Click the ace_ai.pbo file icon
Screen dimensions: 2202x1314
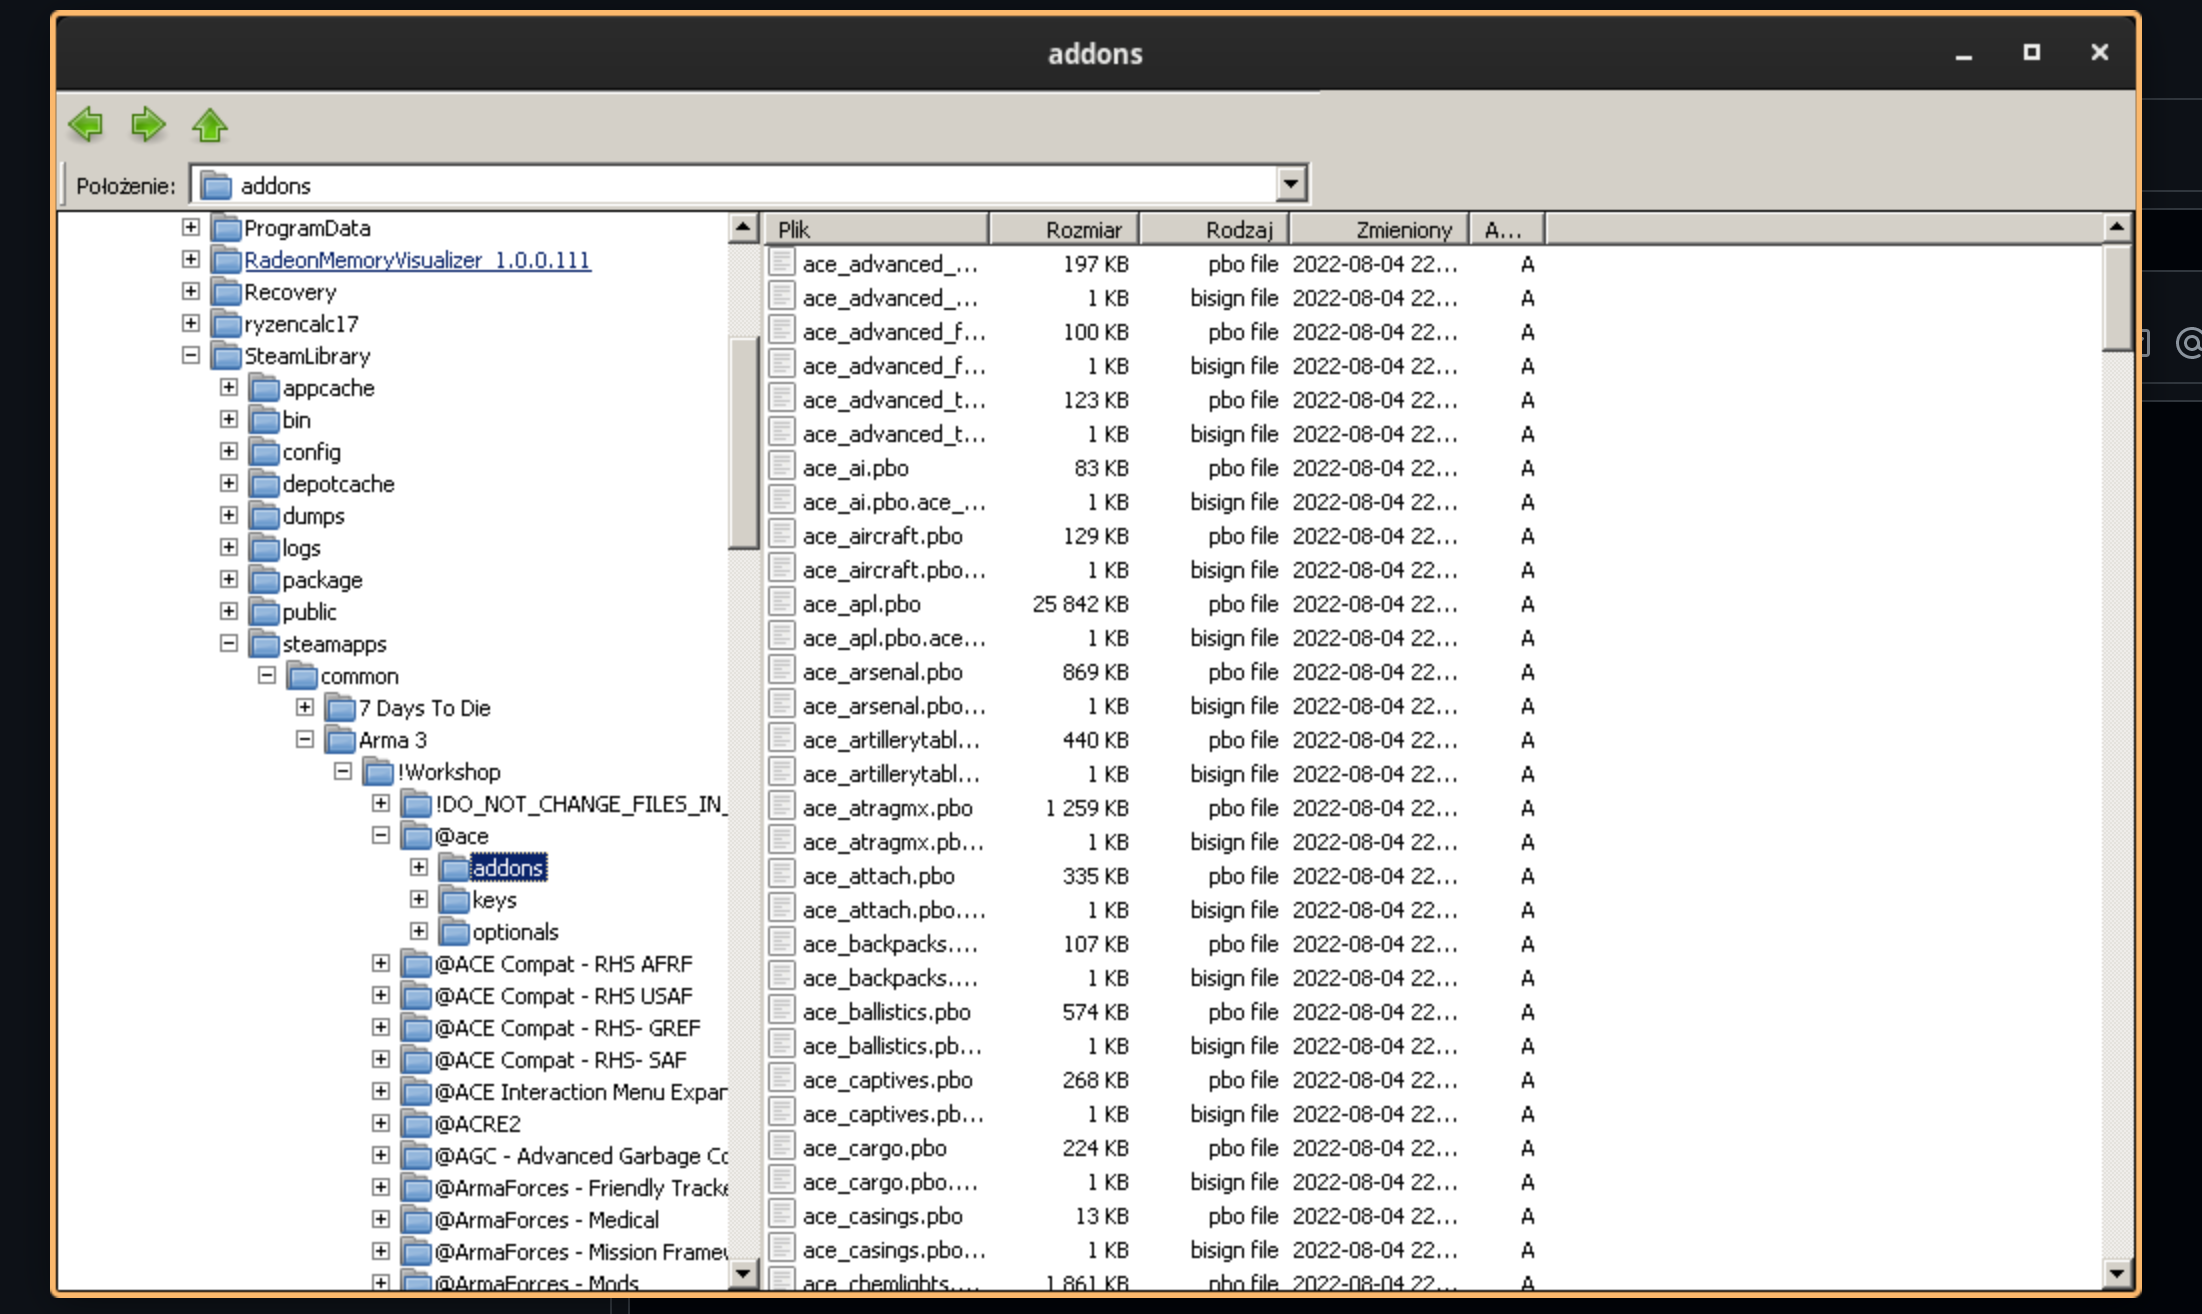(x=781, y=467)
